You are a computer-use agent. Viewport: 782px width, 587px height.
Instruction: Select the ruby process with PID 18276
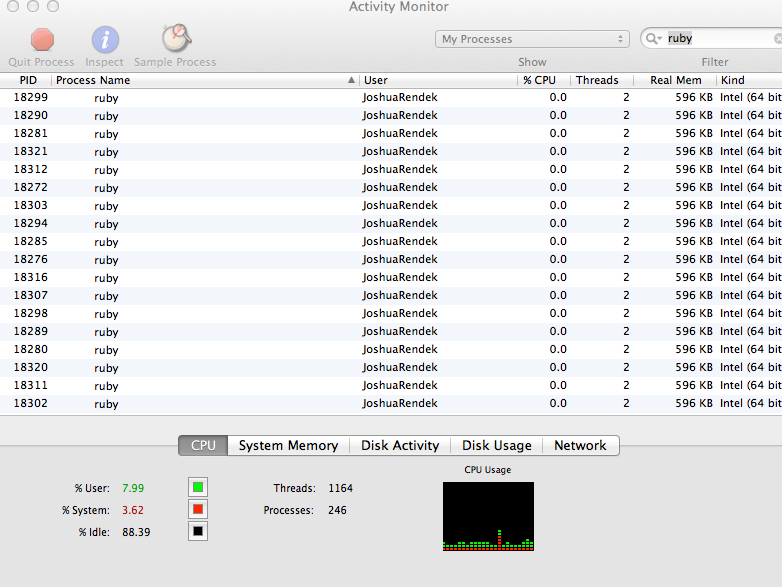pyautogui.click(x=391, y=259)
